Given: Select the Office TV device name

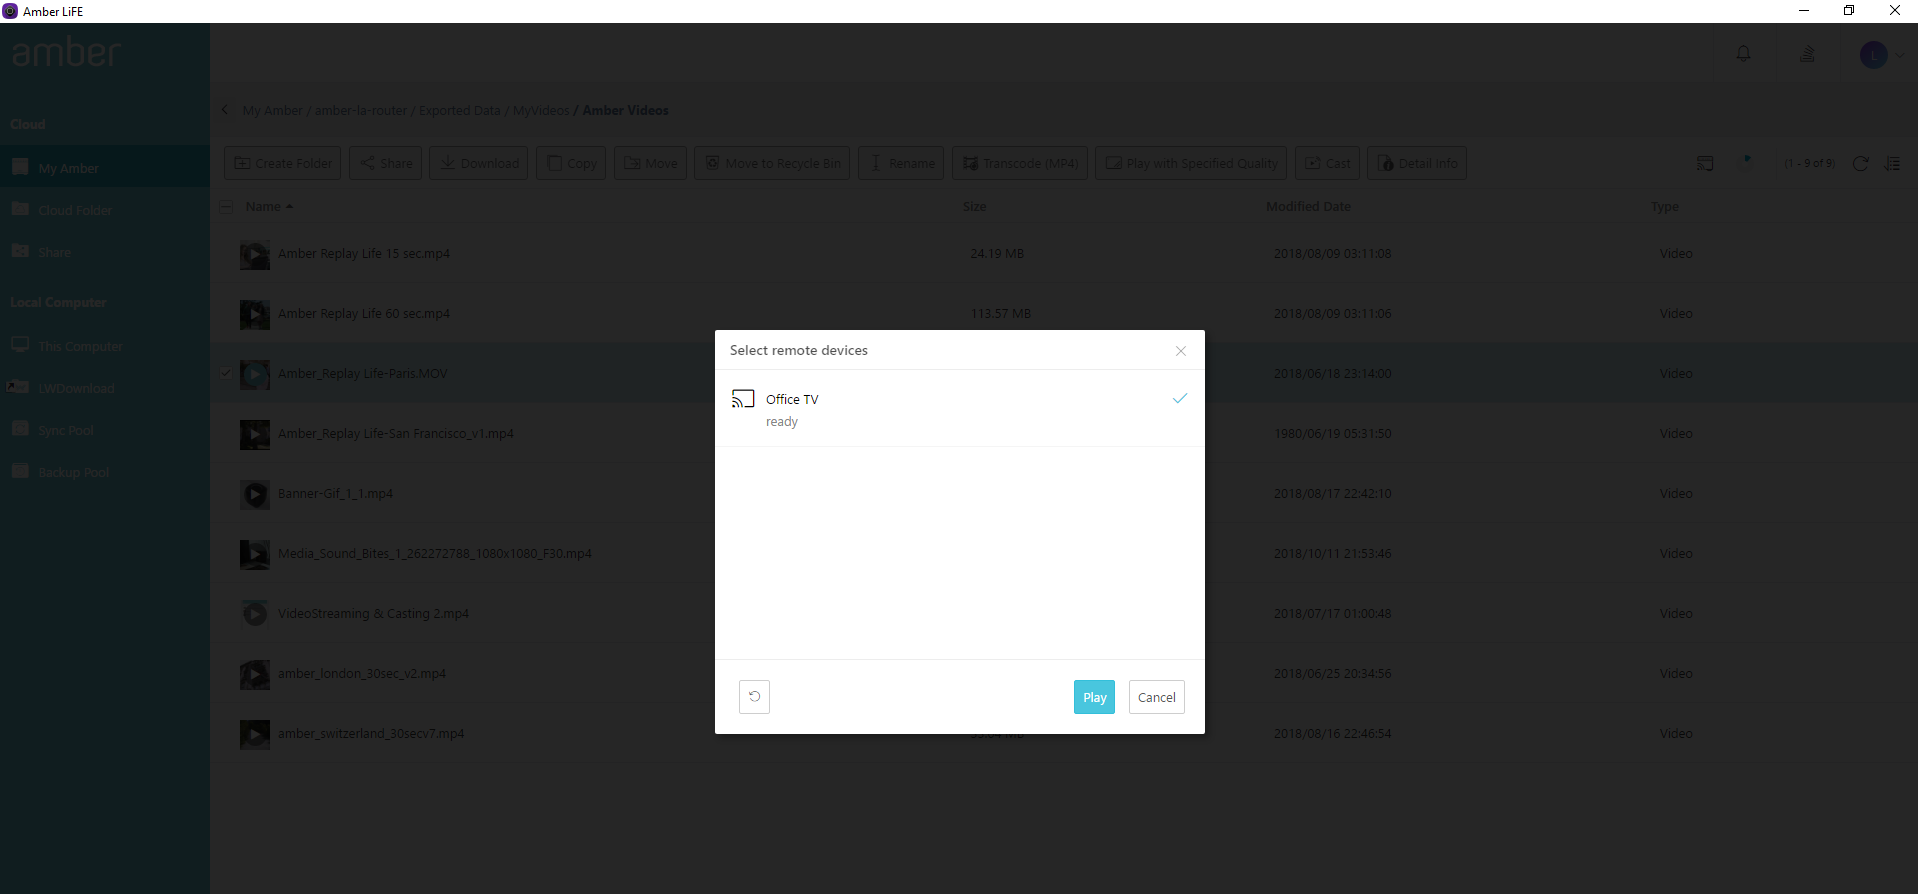Looking at the screenshot, I should coord(792,399).
